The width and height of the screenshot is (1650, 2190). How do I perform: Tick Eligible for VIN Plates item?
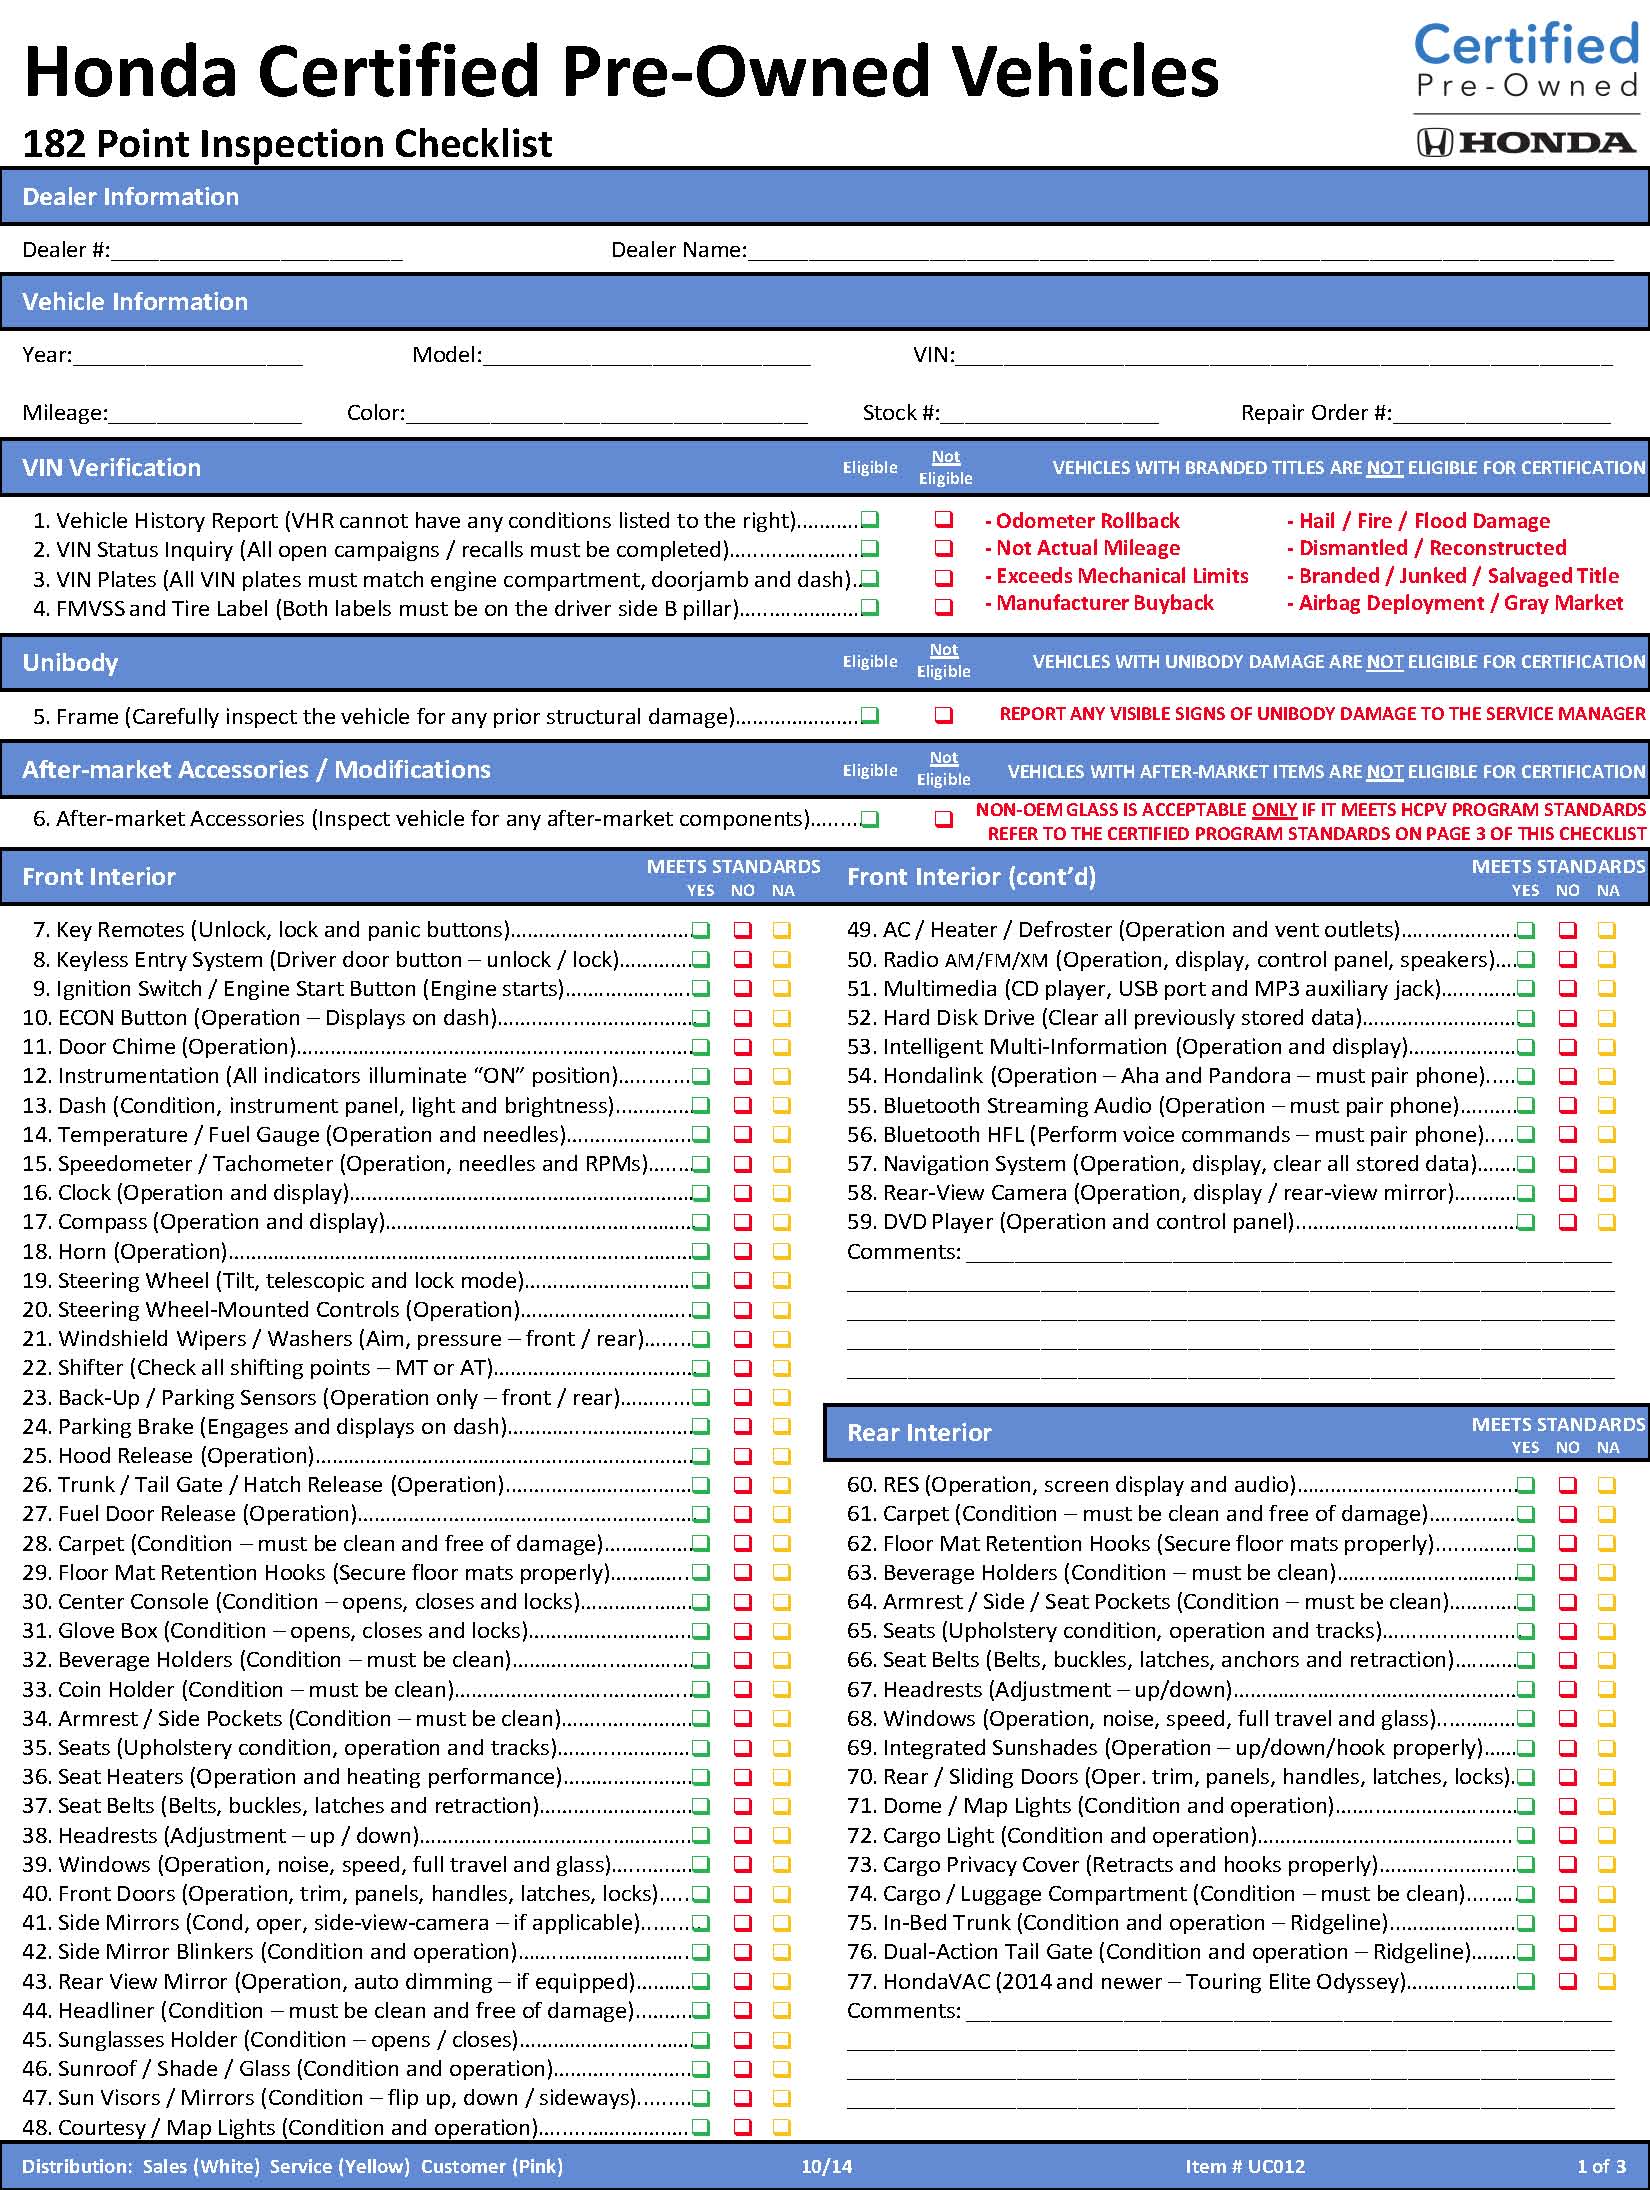click(x=870, y=578)
